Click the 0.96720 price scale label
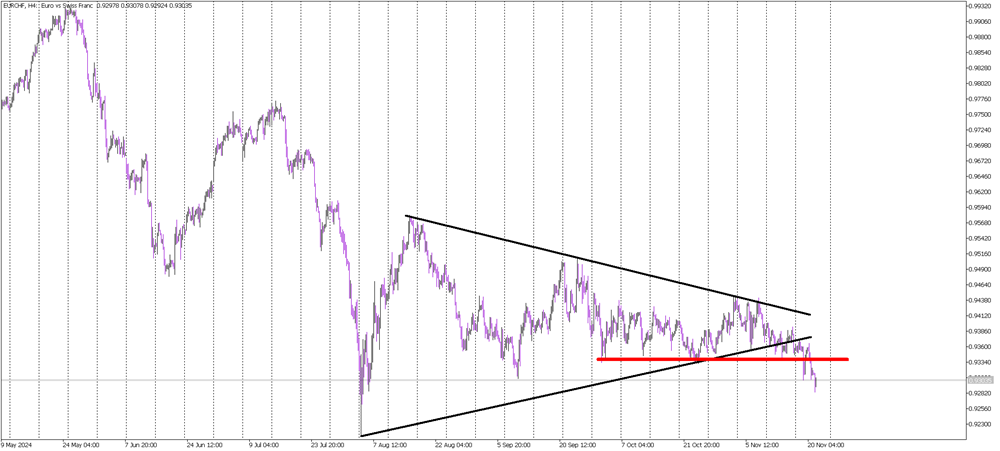Viewport: 1000px width, 451px height. click(x=980, y=161)
